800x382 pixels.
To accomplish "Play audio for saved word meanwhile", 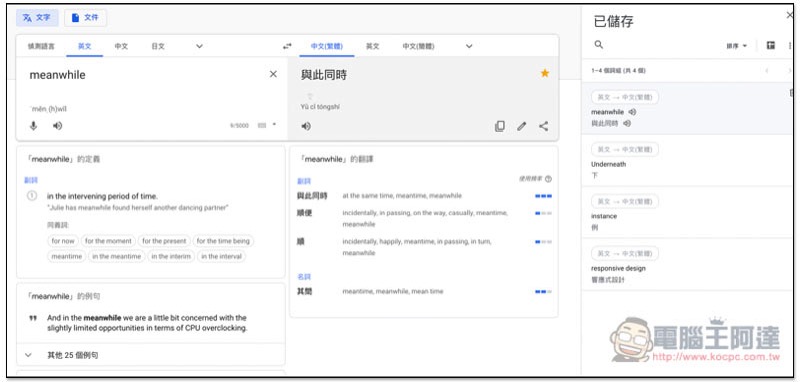I will click(632, 112).
